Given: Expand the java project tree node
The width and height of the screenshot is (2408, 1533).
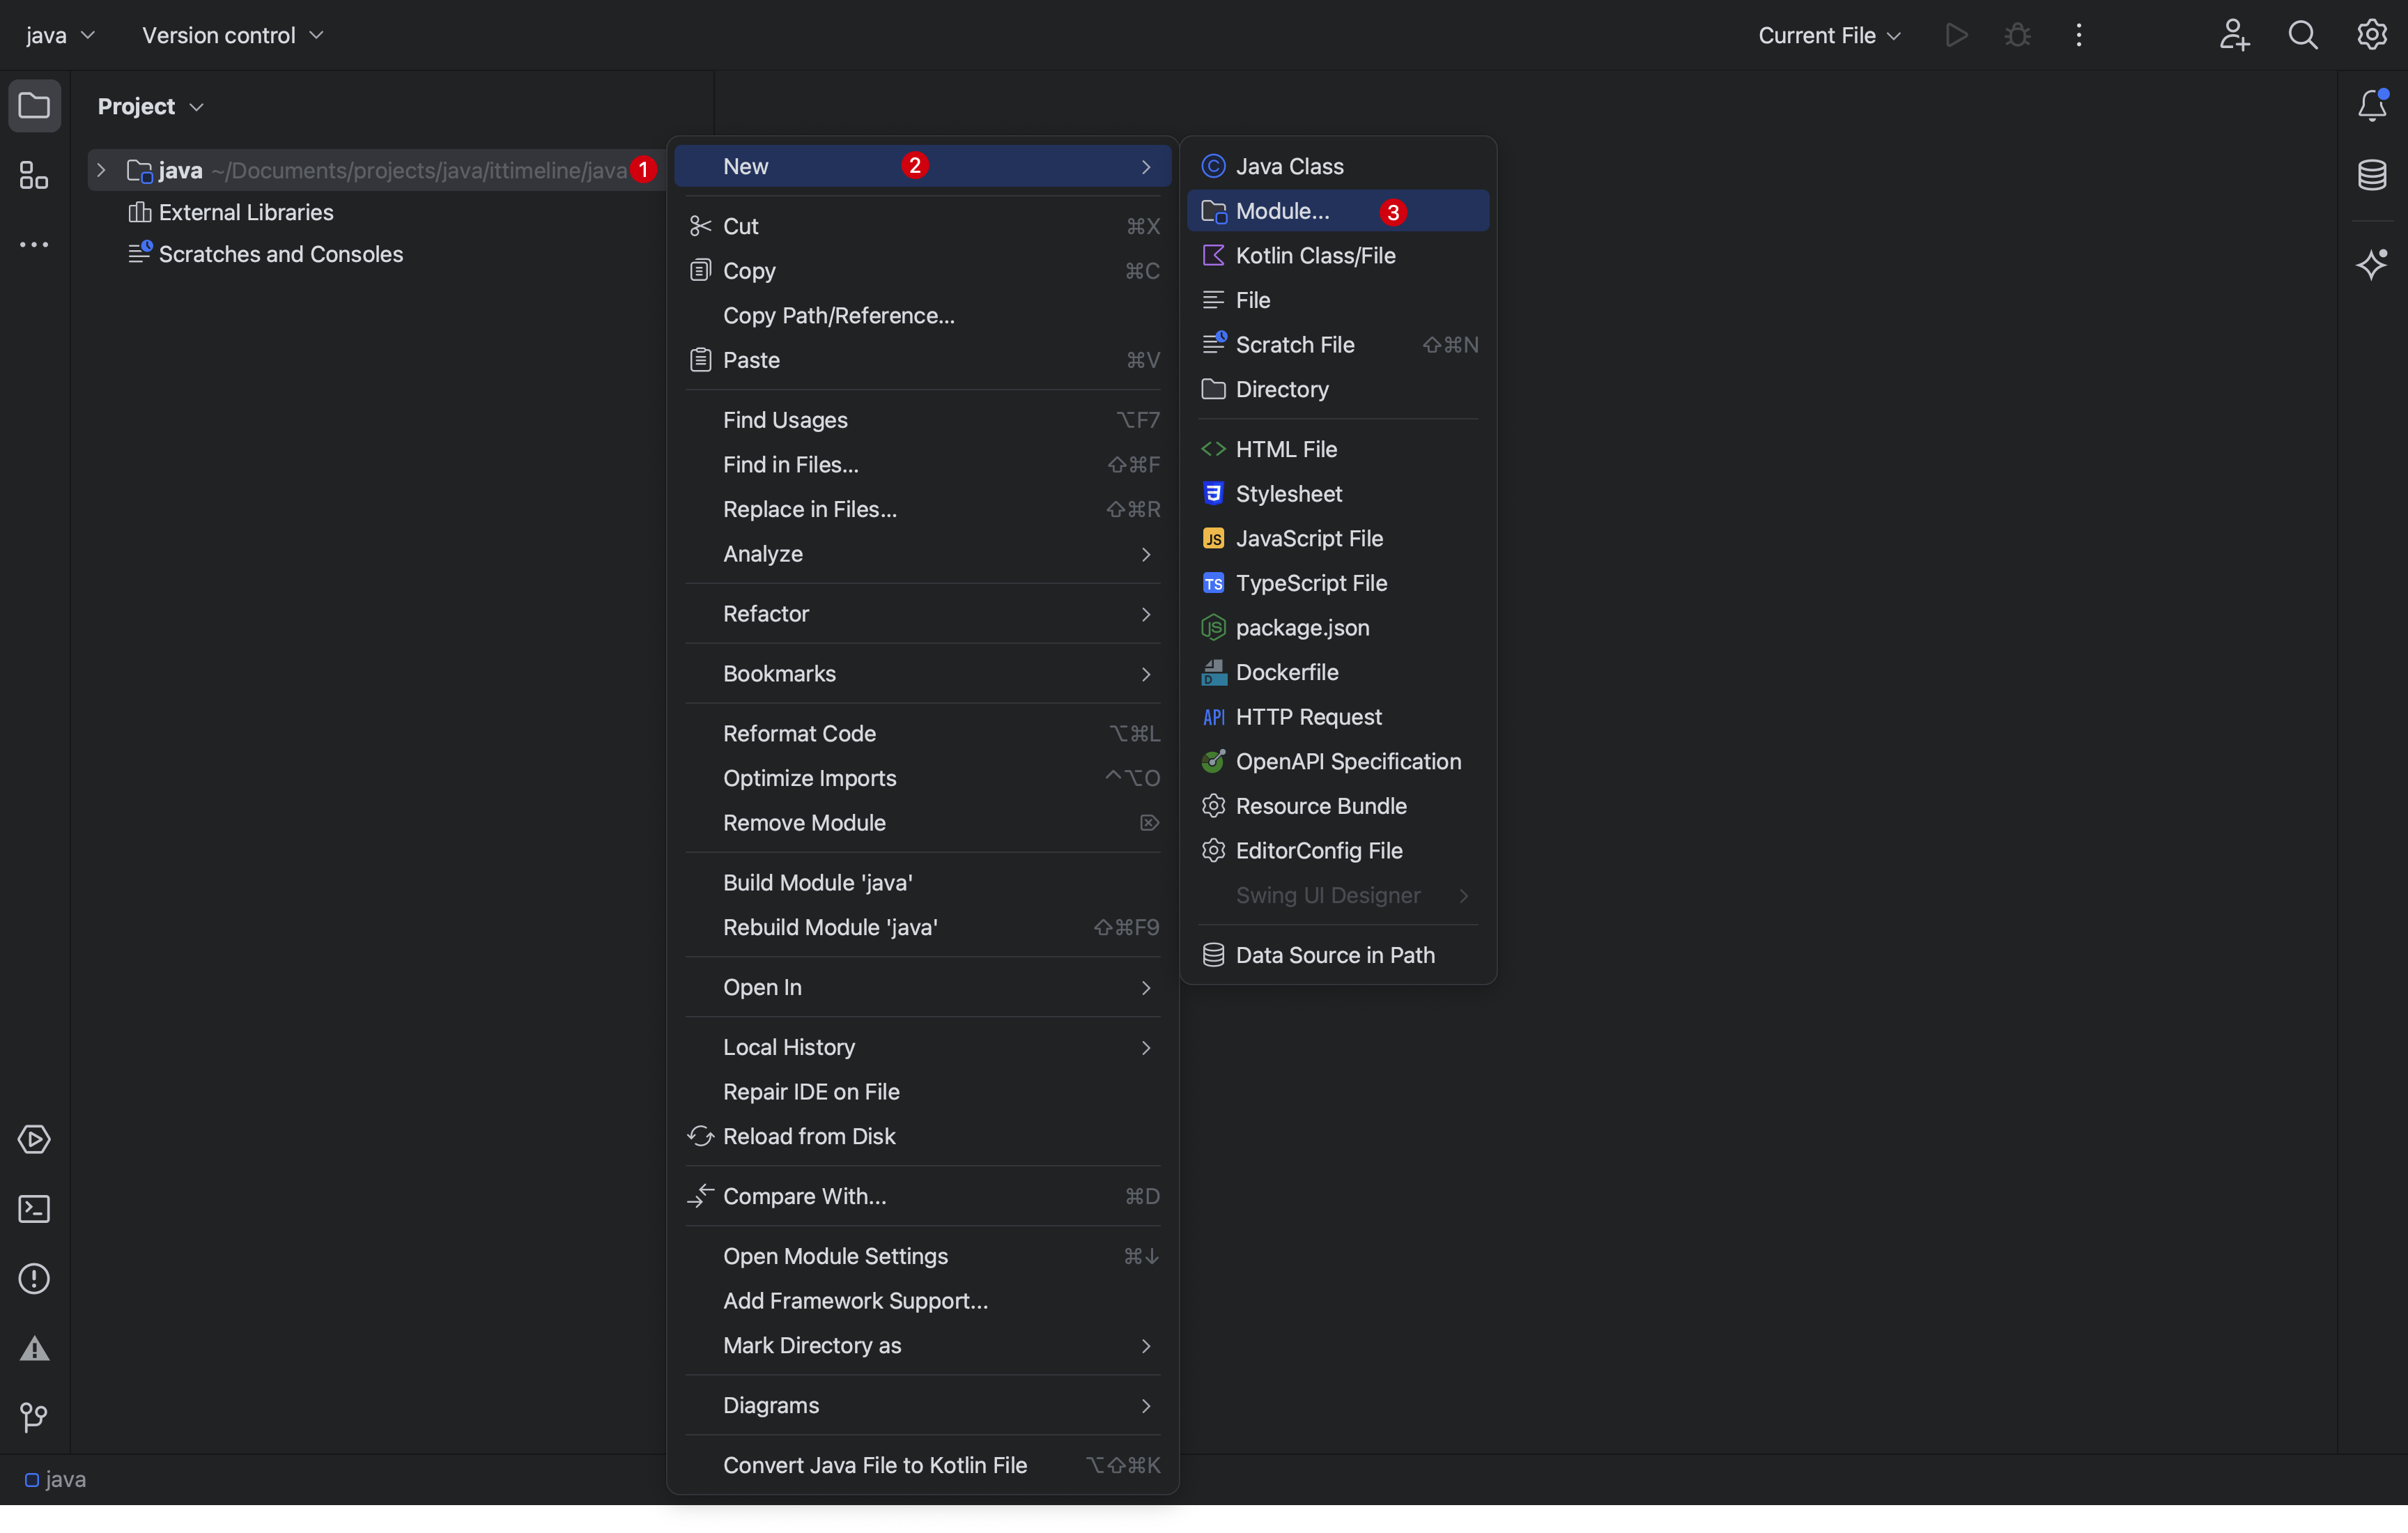Looking at the screenshot, I should 101,170.
